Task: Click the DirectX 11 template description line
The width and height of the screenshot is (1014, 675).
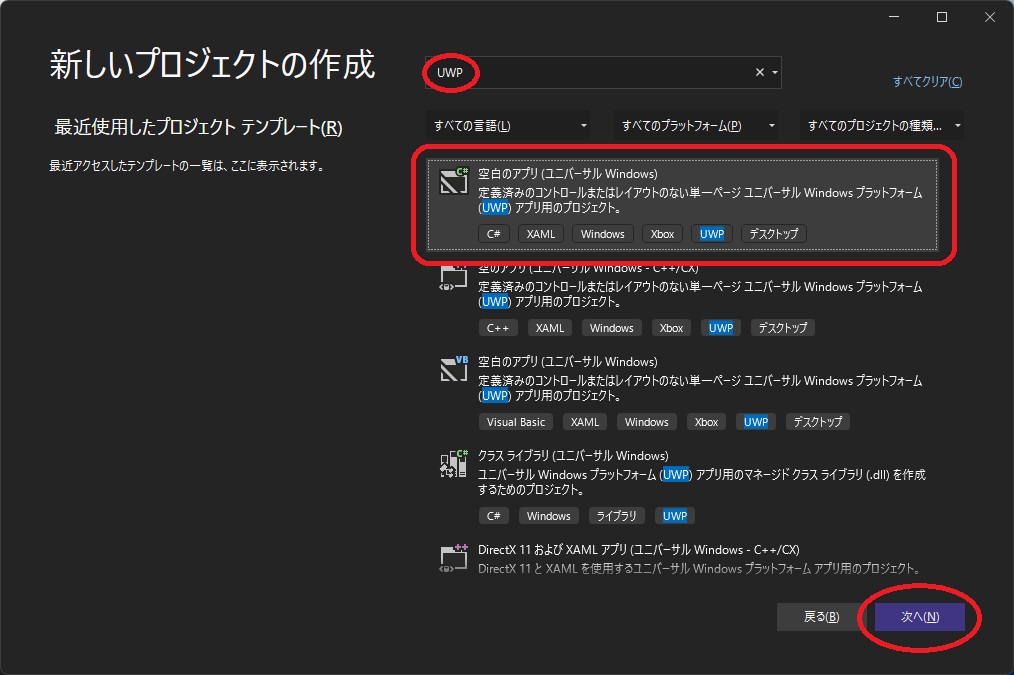Action: pyautogui.click(x=699, y=568)
